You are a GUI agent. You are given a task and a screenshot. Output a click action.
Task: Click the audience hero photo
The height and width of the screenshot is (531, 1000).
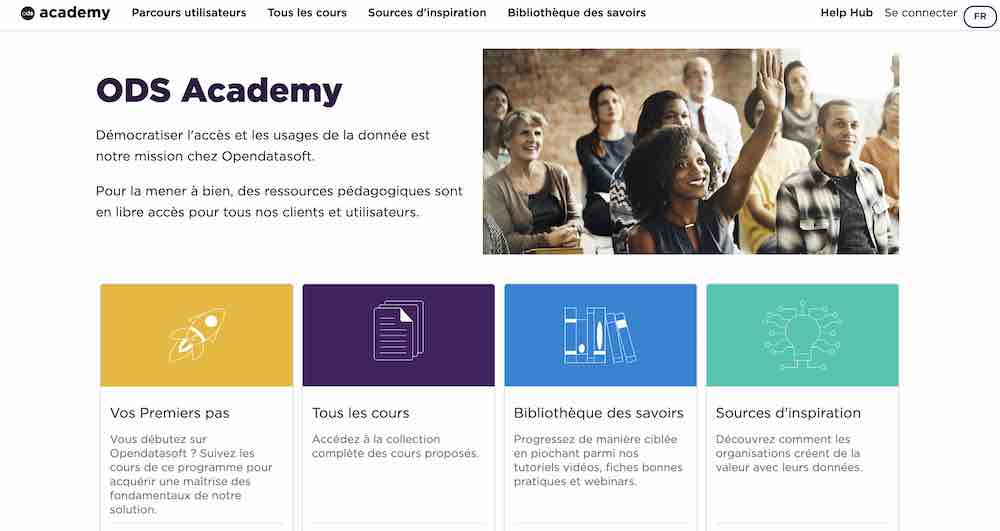pyautogui.click(x=690, y=152)
